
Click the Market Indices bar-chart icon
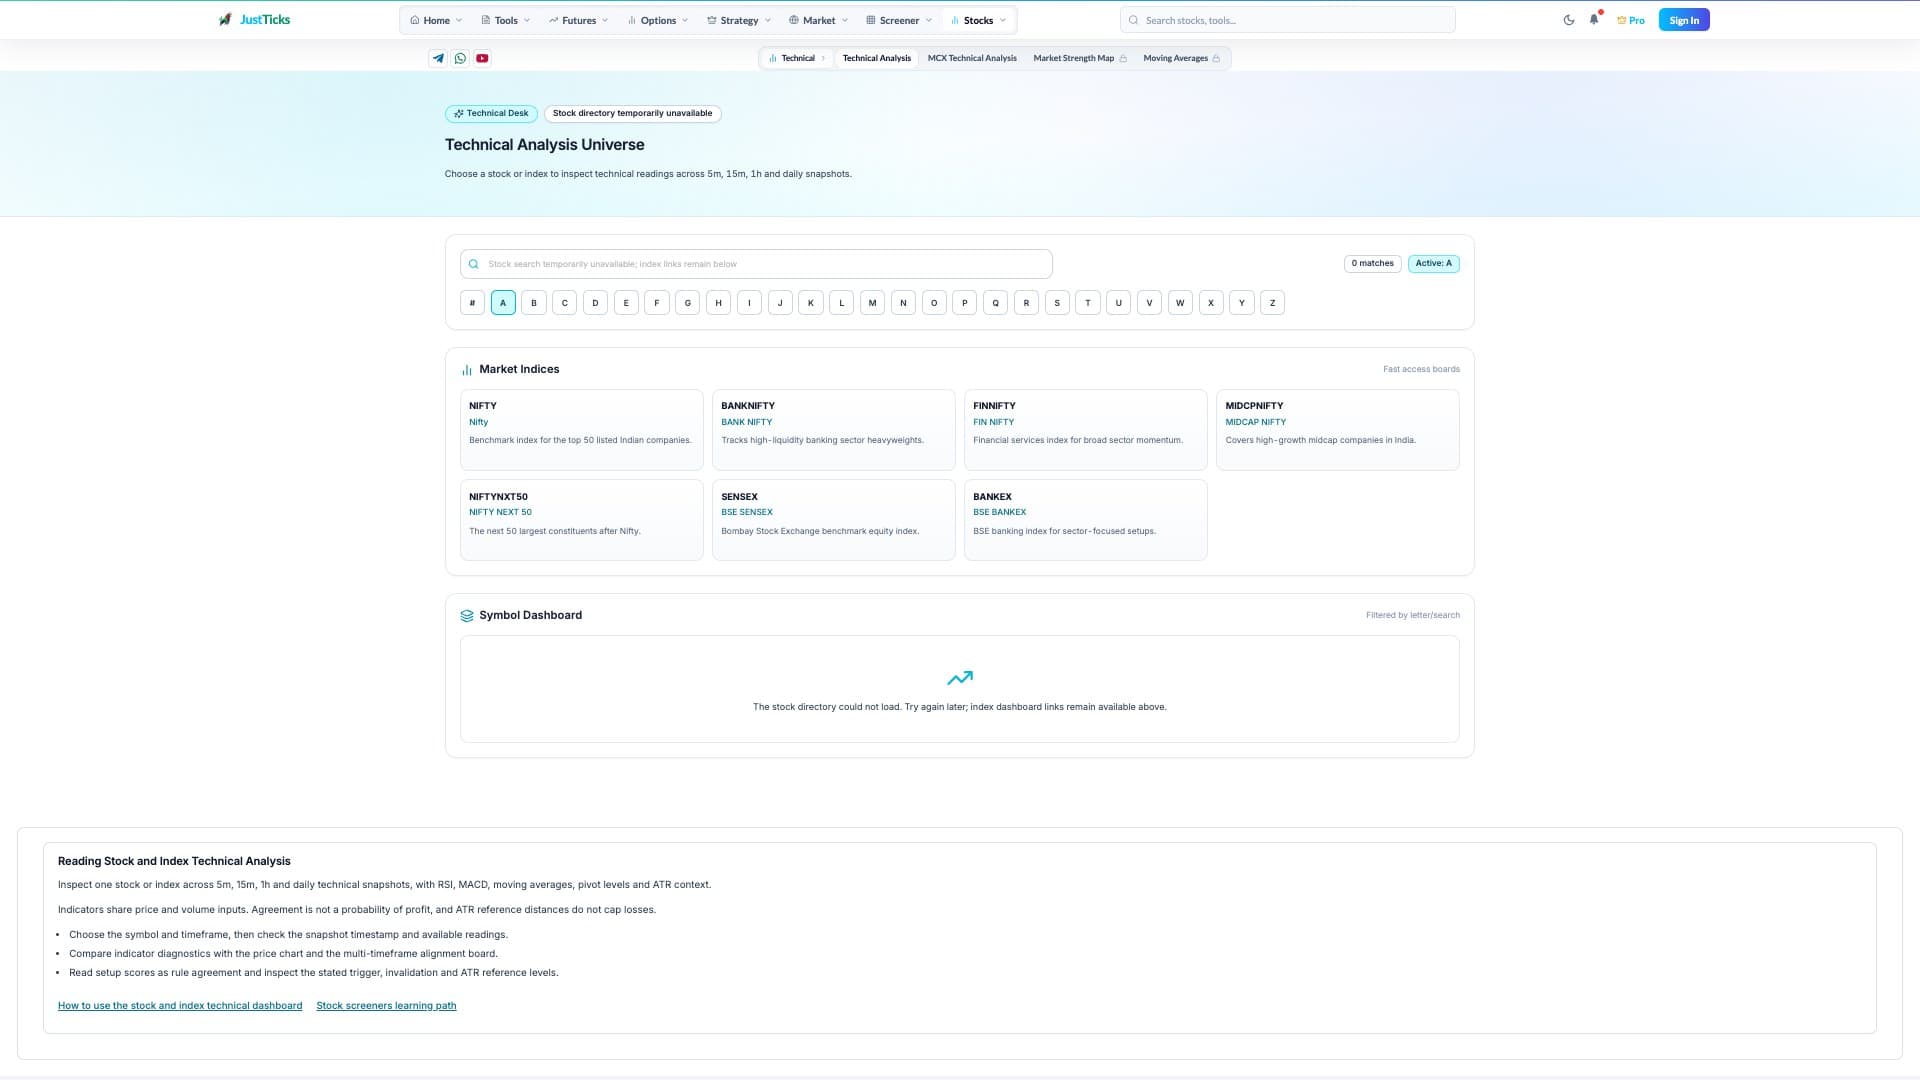tap(467, 370)
